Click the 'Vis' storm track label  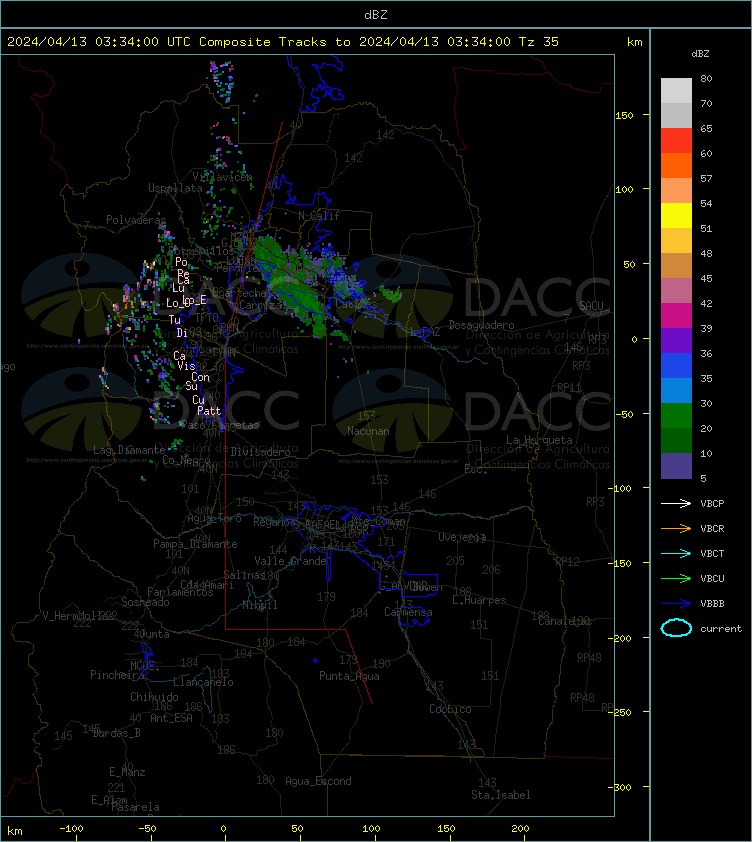(186, 366)
